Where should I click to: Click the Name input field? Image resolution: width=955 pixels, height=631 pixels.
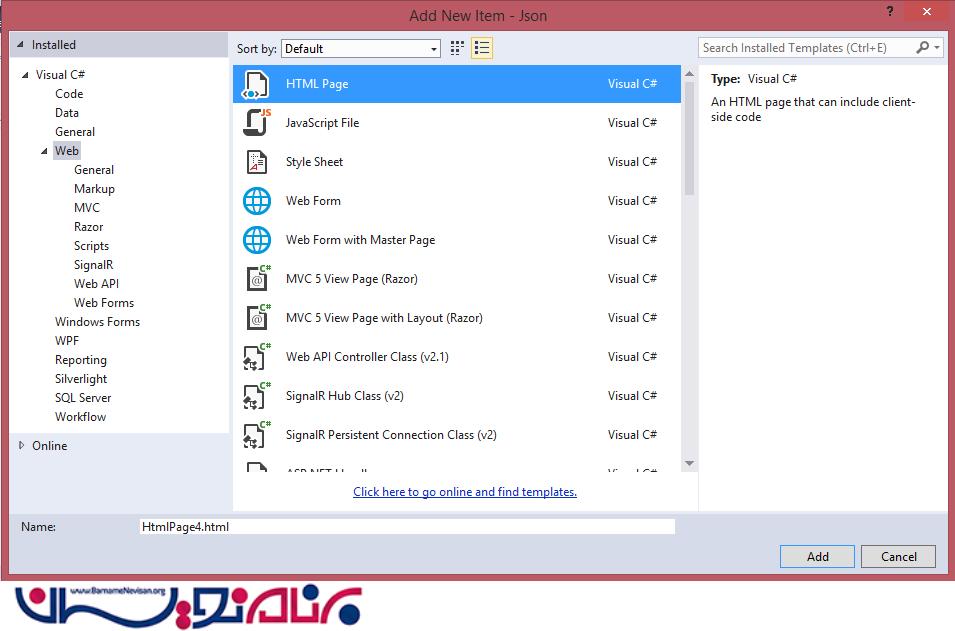pyautogui.click(x=408, y=527)
